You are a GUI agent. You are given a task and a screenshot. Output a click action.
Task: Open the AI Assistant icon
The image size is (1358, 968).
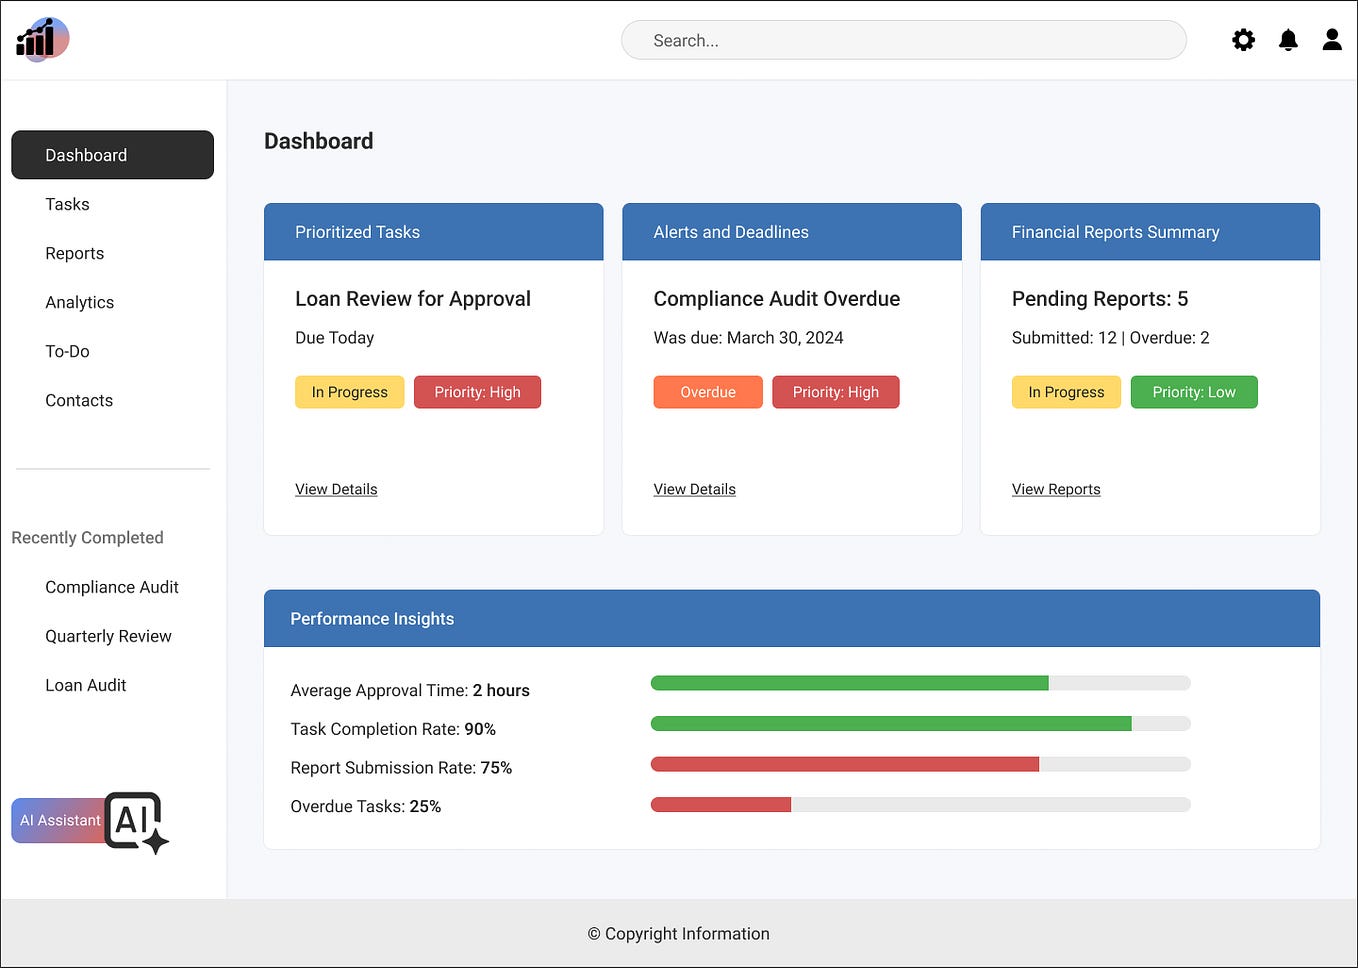click(x=134, y=820)
